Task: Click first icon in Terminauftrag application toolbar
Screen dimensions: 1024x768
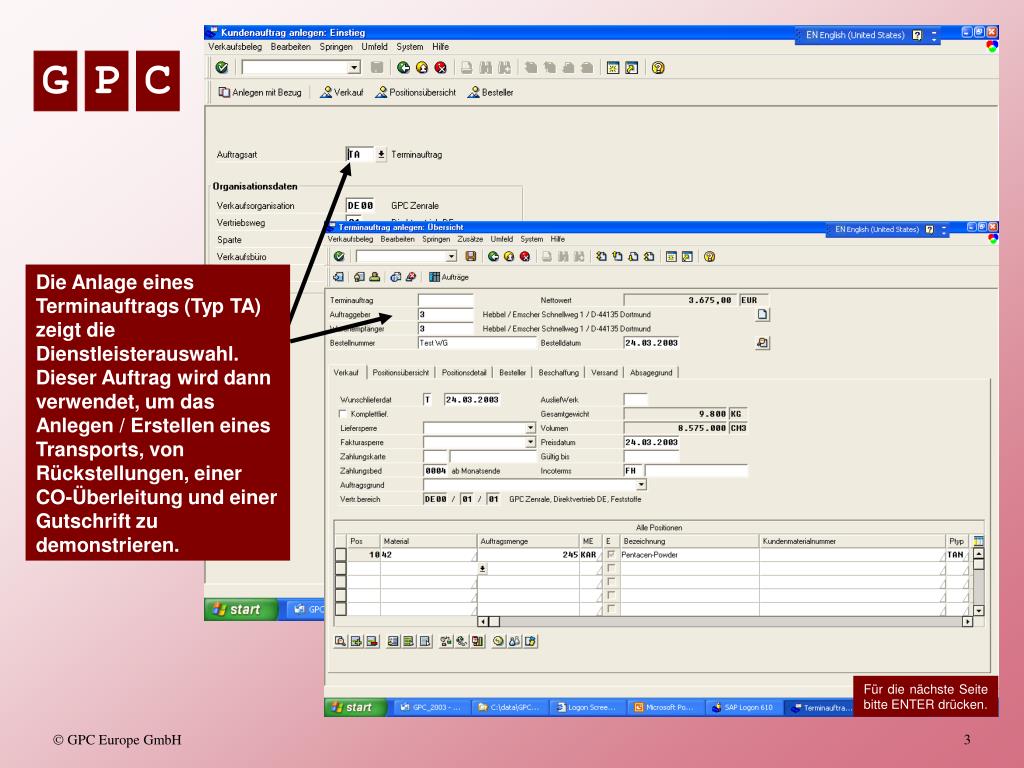Action: click(x=338, y=277)
